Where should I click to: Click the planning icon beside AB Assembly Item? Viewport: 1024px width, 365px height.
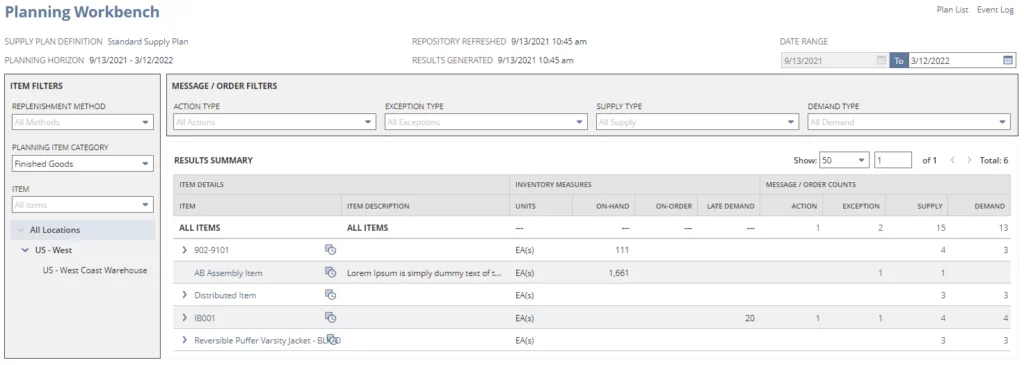point(330,272)
